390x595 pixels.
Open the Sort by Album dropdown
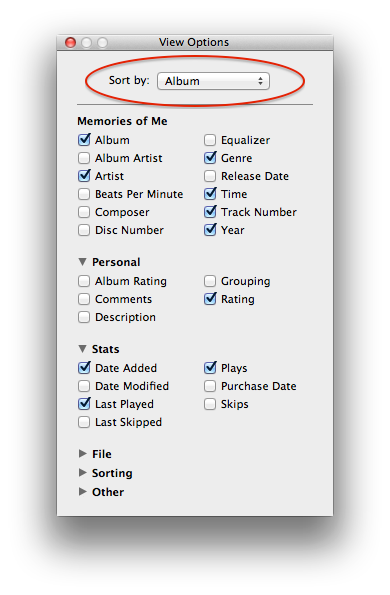pyautogui.click(x=213, y=81)
